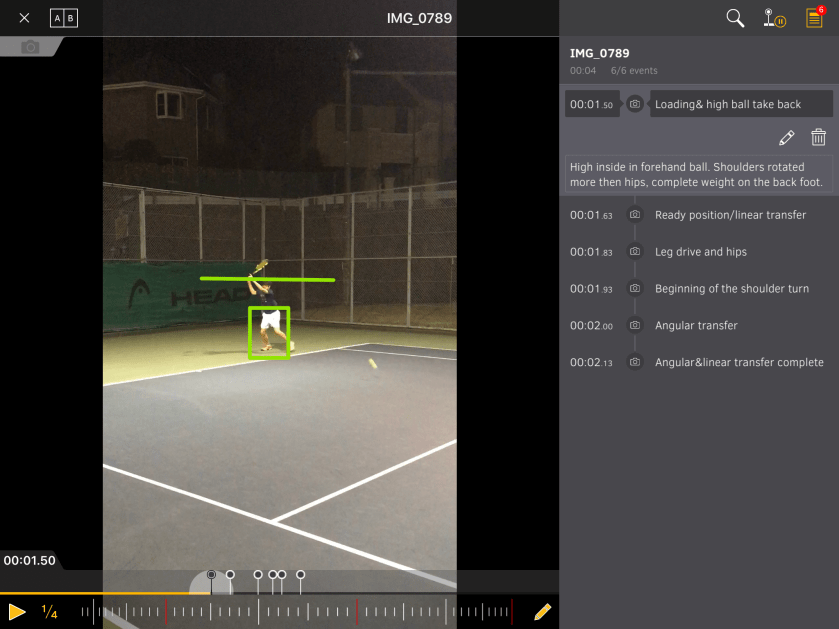839x629 pixels.
Task: Open Angular&linear transfer complete event
Action: point(739,363)
